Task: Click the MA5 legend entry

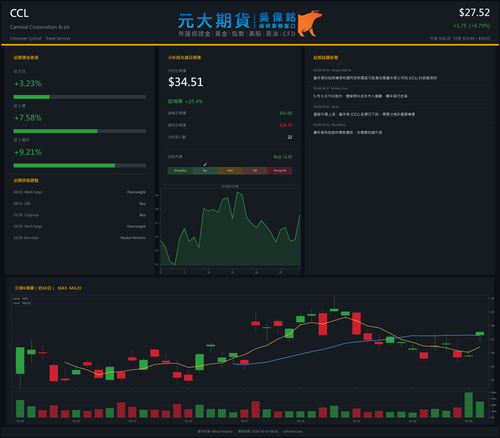Action: point(21,299)
